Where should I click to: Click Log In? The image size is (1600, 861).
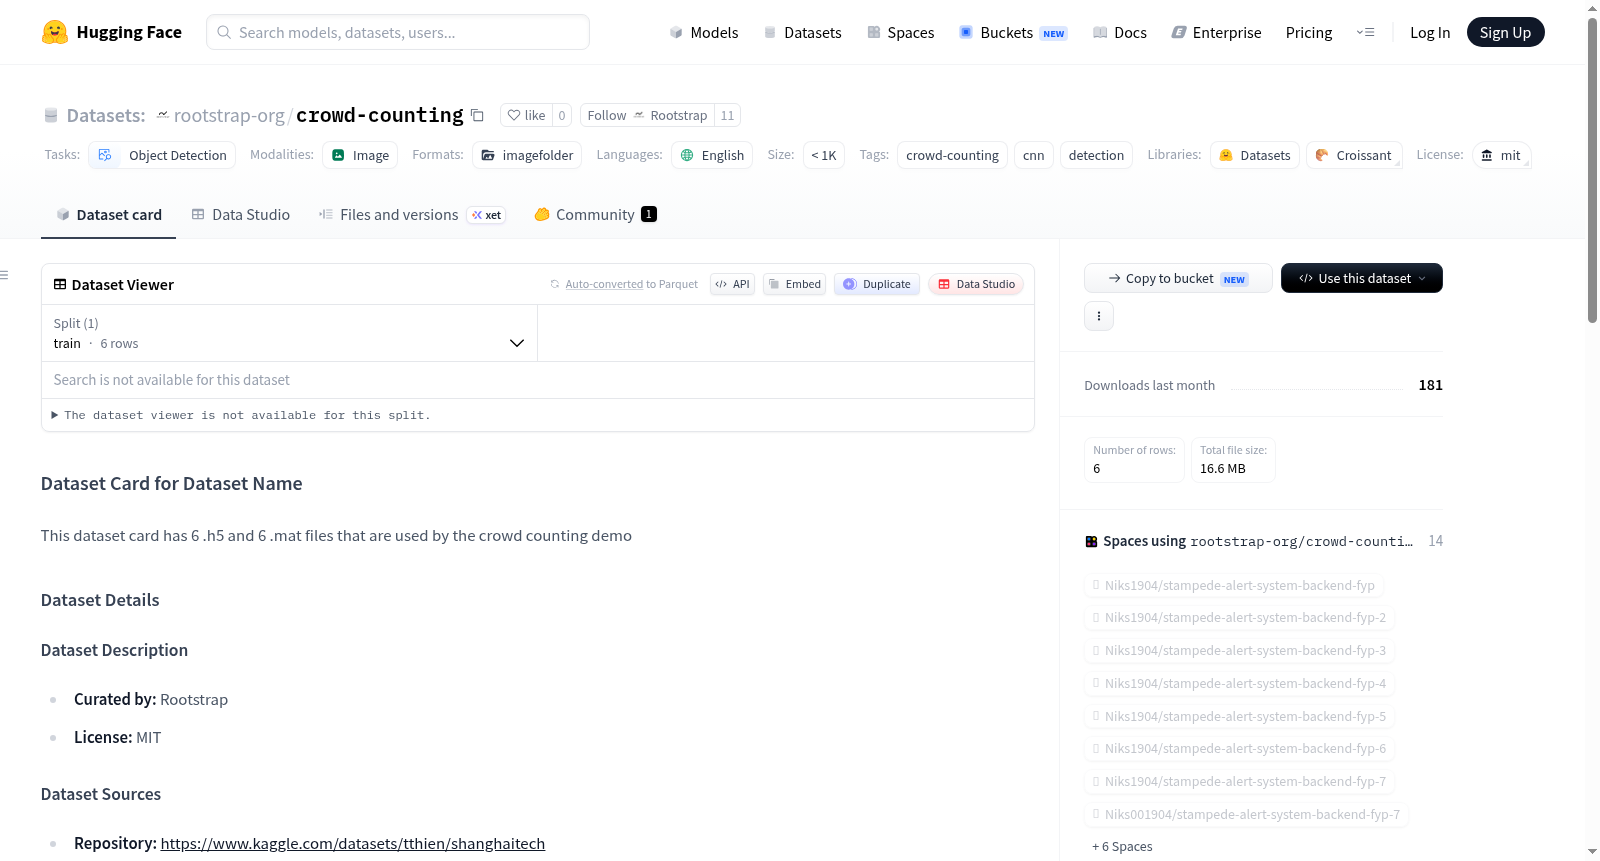(1430, 32)
